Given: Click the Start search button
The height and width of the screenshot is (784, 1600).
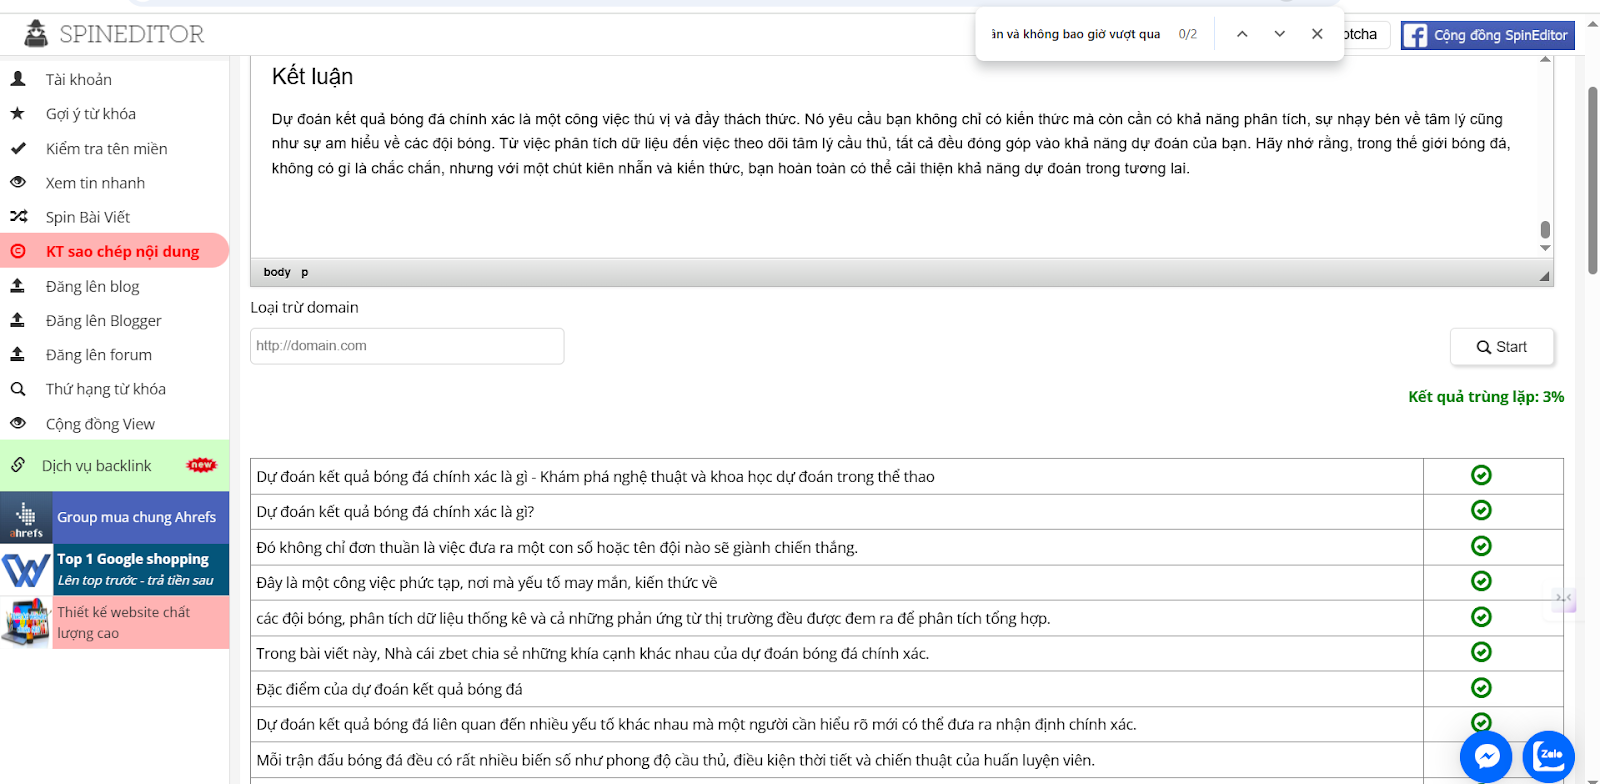Looking at the screenshot, I should (x=1502, y=347).
